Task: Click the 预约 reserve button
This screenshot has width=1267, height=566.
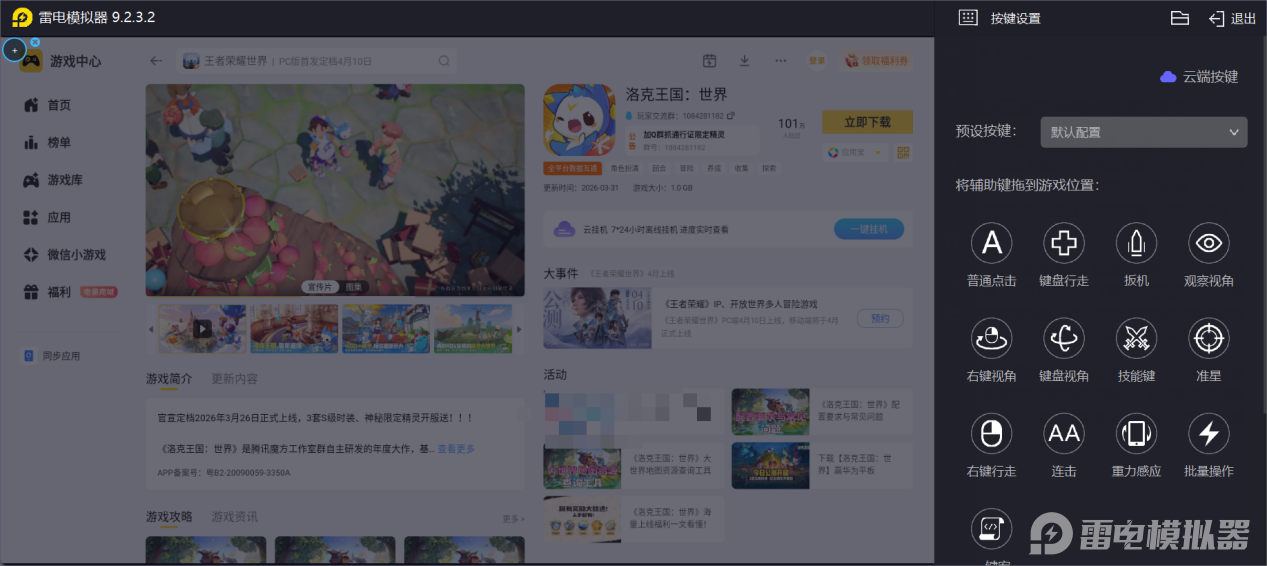Action: tap(880, 318)
